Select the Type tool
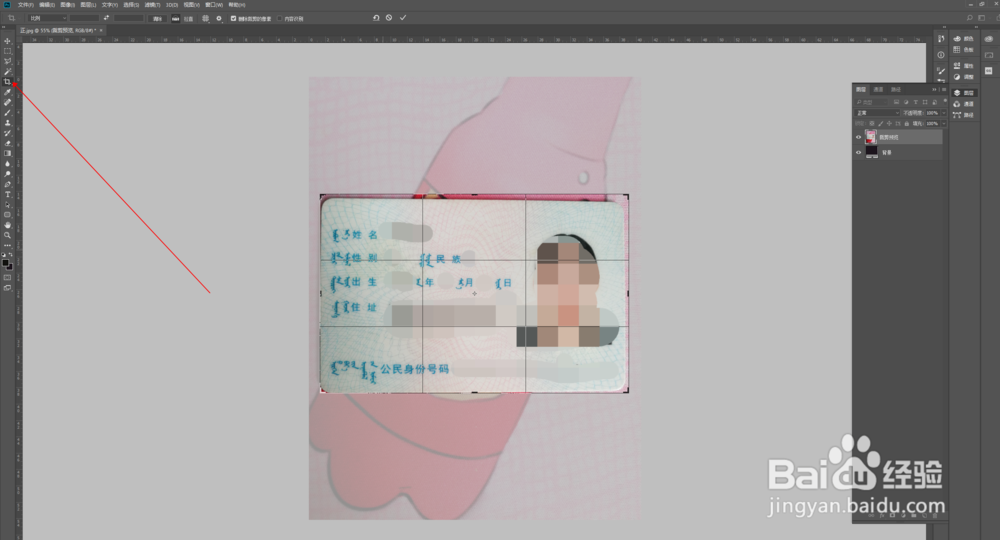1000x540 pixels. tap(8, 194)
